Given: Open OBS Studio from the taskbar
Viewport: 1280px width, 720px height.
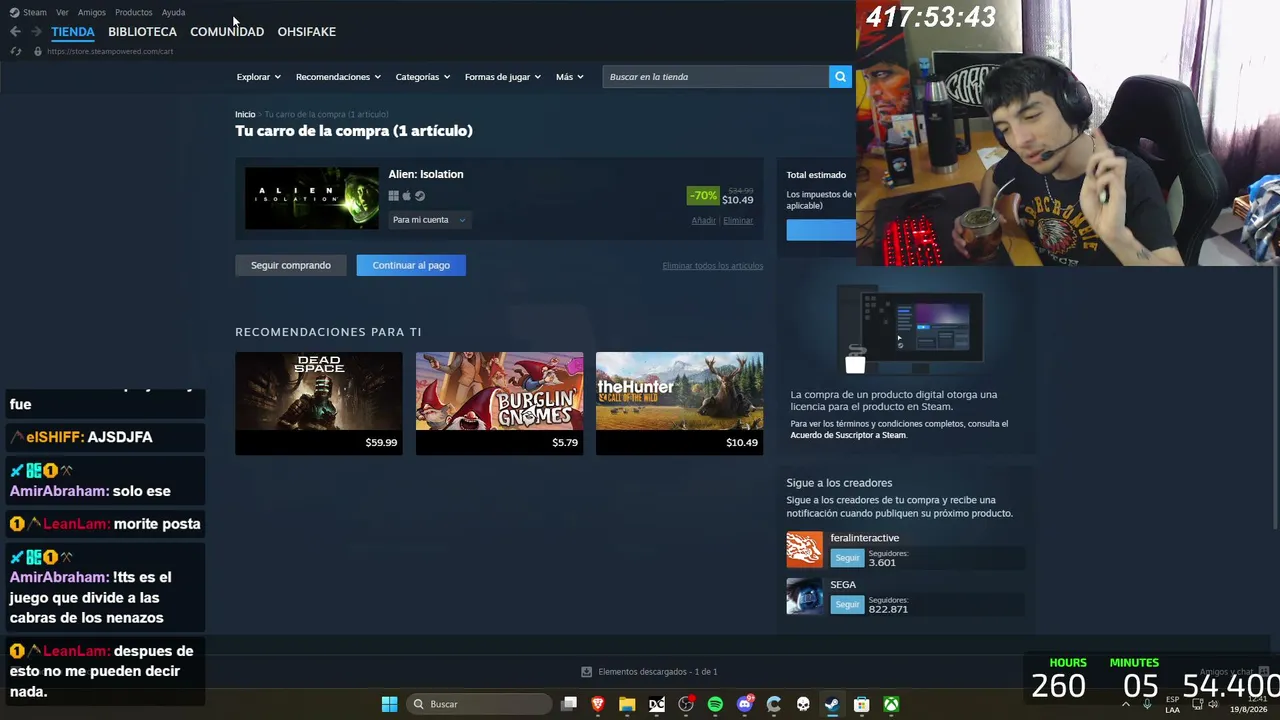Looking at the screenshot, I should coord(686,704).
